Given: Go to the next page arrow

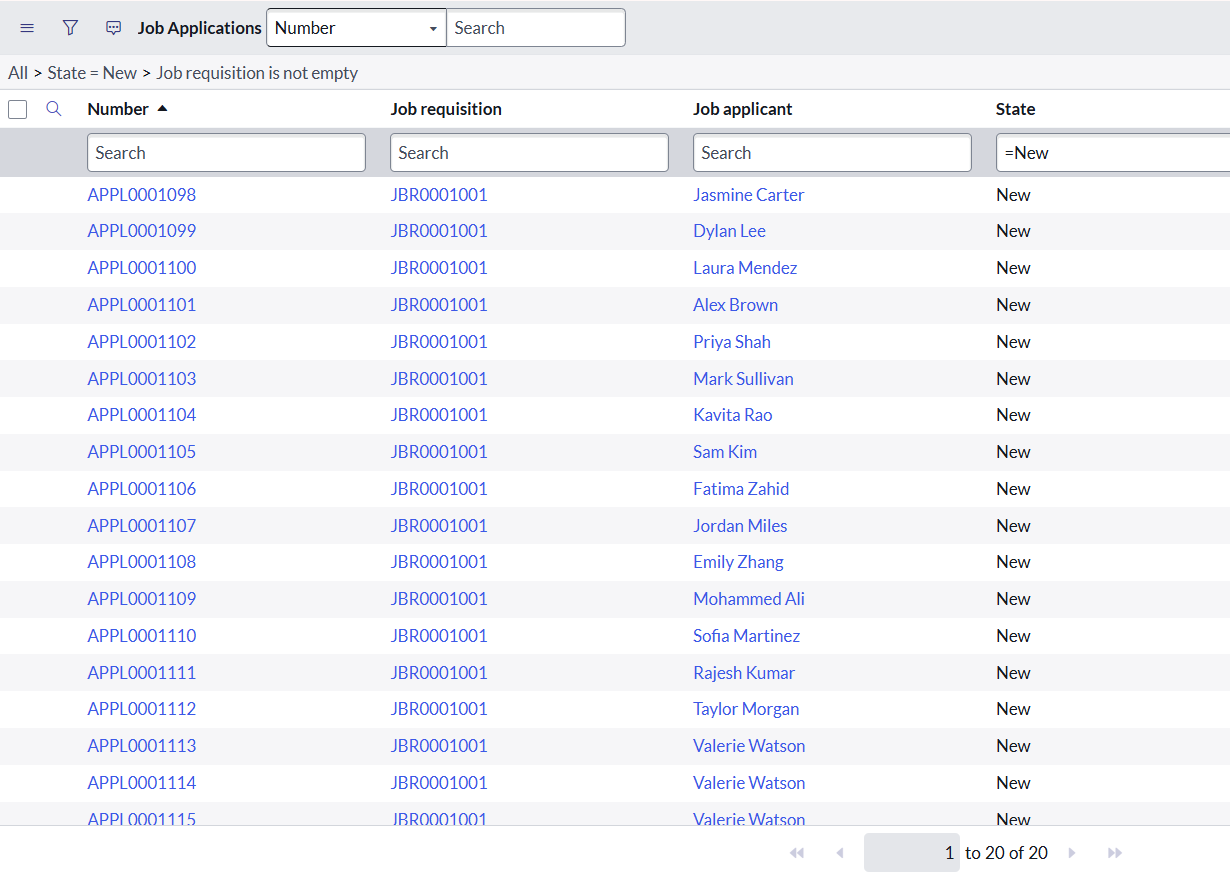Looking at the screenshot, I should pyautogui.click(x=1072, y=853).
